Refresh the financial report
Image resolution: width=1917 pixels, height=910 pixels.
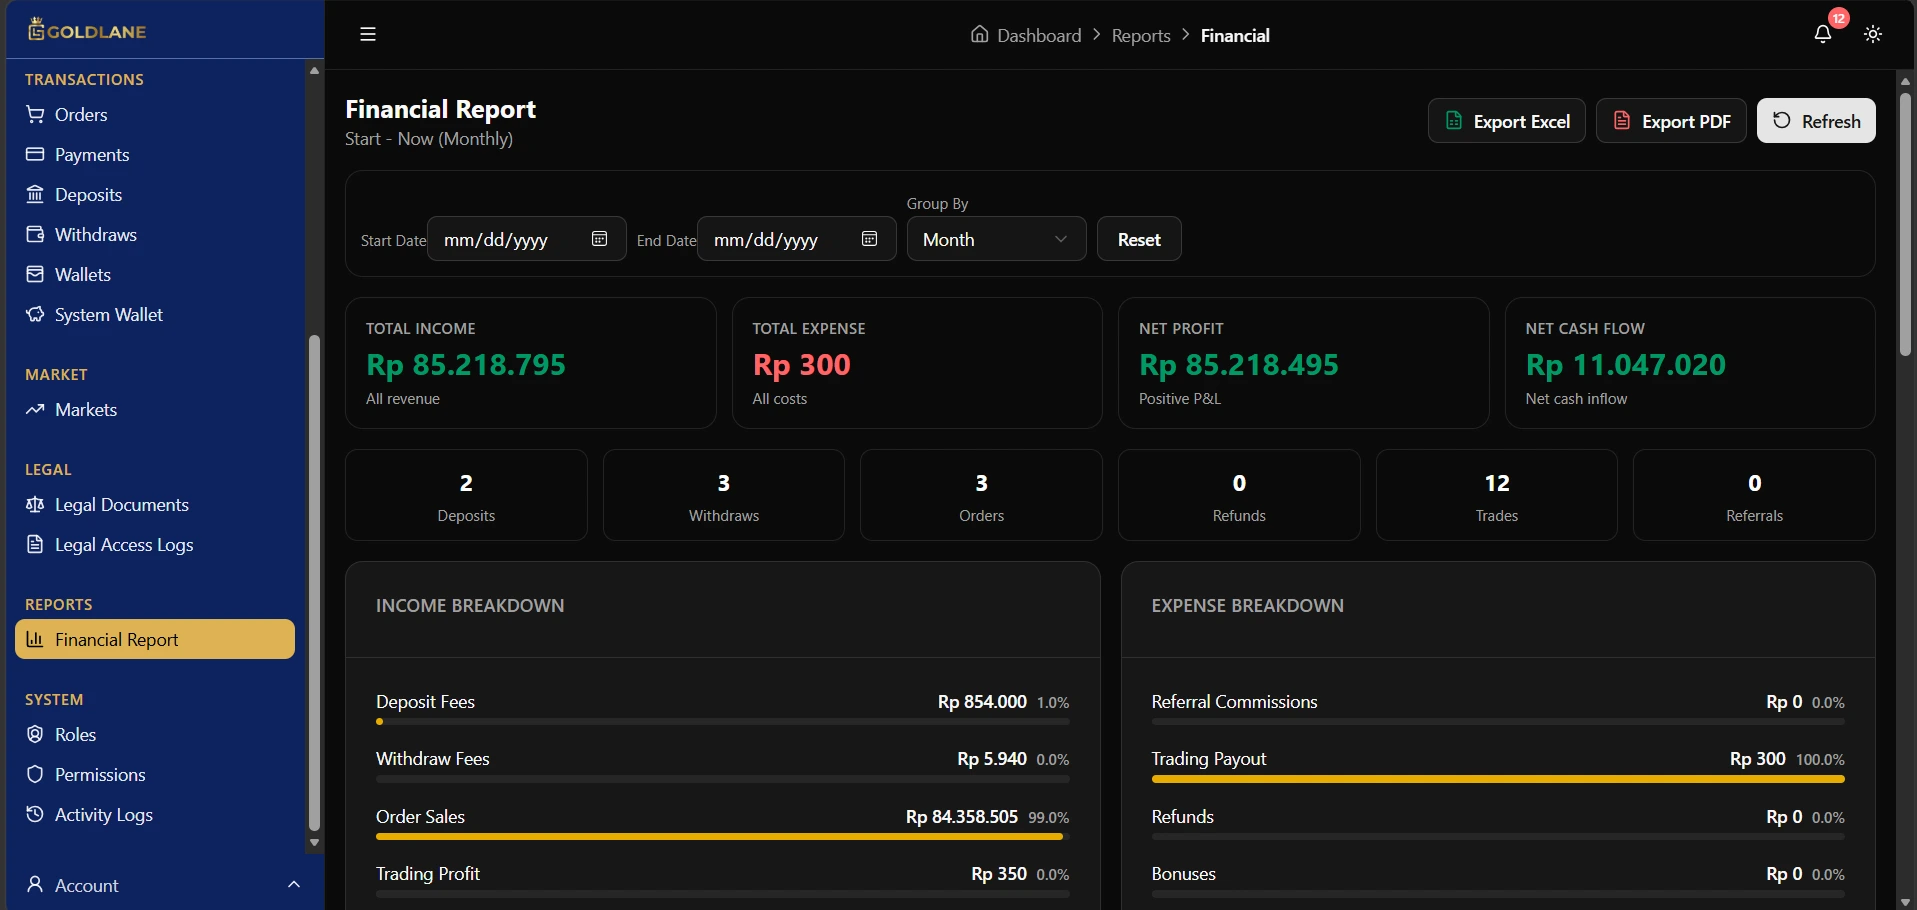1816,121
